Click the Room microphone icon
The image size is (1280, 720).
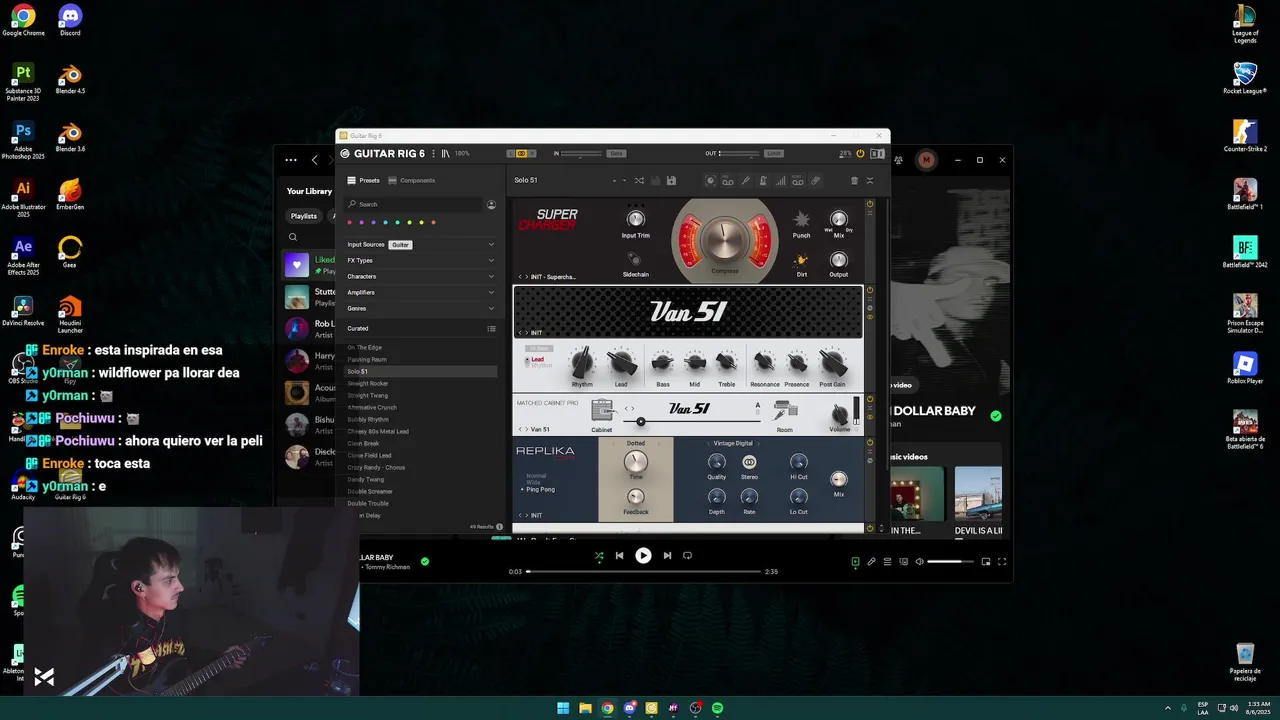(x=785, y=410)
